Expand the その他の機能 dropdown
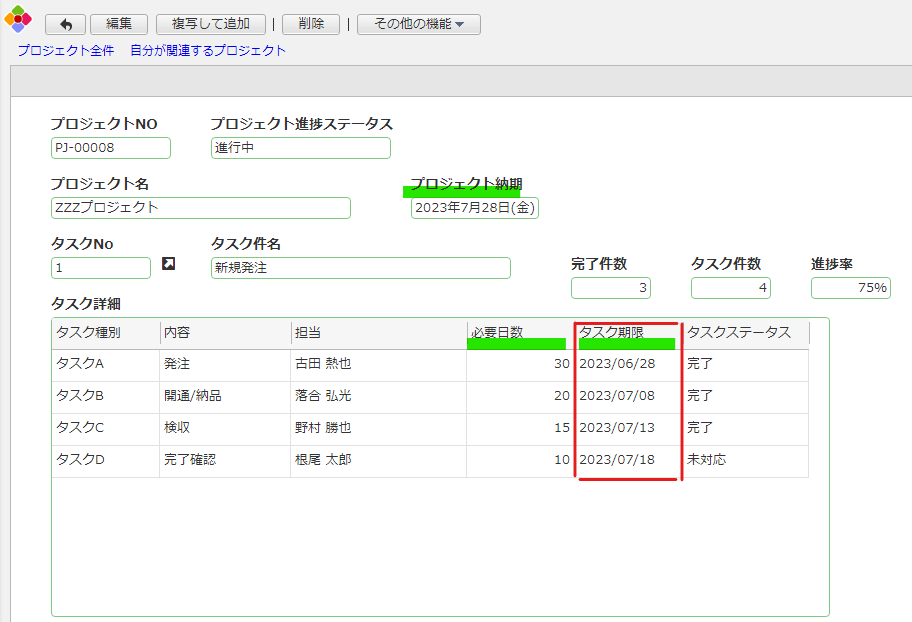The image size is (912, 622). (418, 25)
